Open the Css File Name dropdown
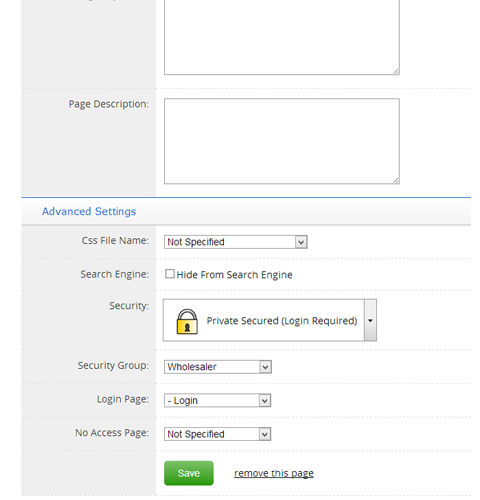Screen dimensions: 480x500 [236, 242]
